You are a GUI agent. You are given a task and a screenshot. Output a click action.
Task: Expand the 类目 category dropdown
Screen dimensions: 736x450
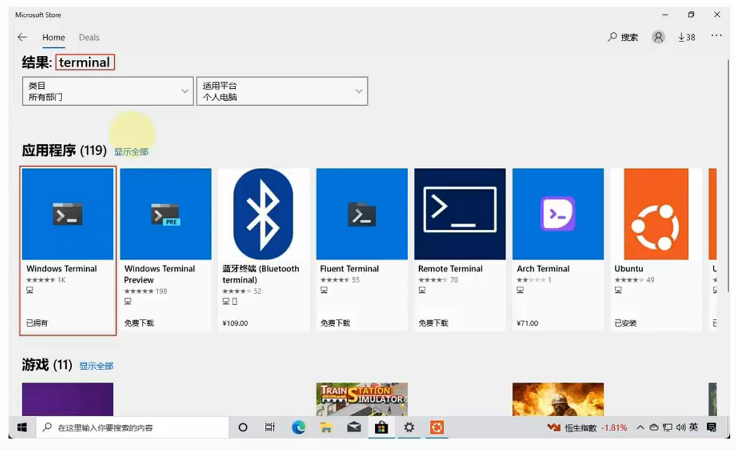pos(107,91)
